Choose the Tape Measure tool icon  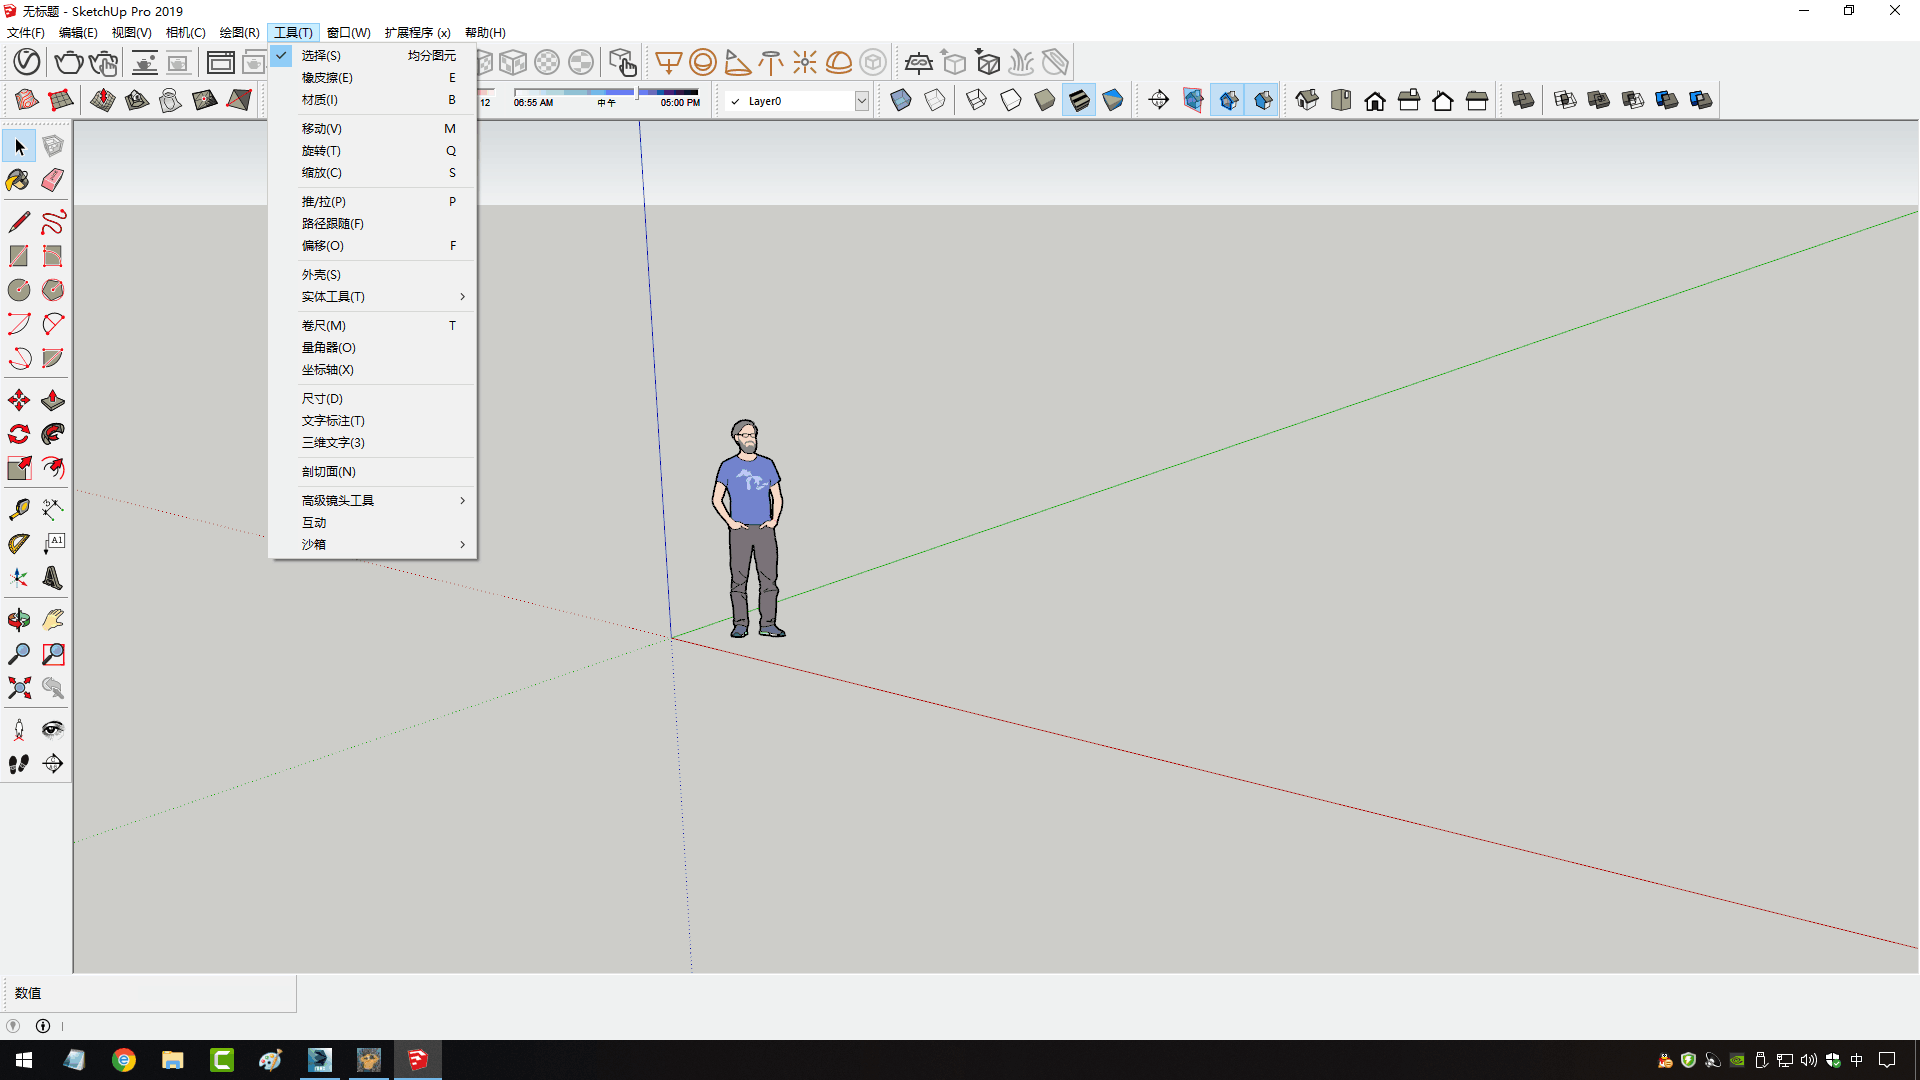pos(18,510)
